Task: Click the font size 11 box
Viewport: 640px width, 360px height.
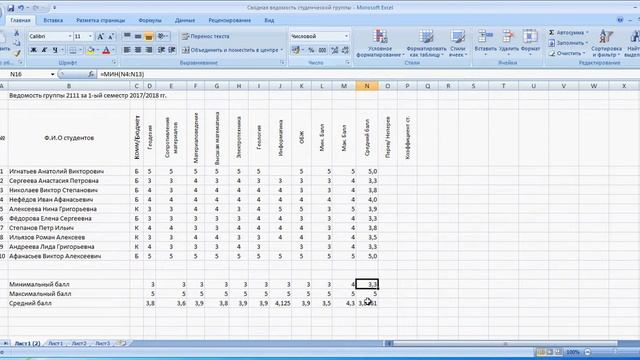Action: [x=80, y=36]
